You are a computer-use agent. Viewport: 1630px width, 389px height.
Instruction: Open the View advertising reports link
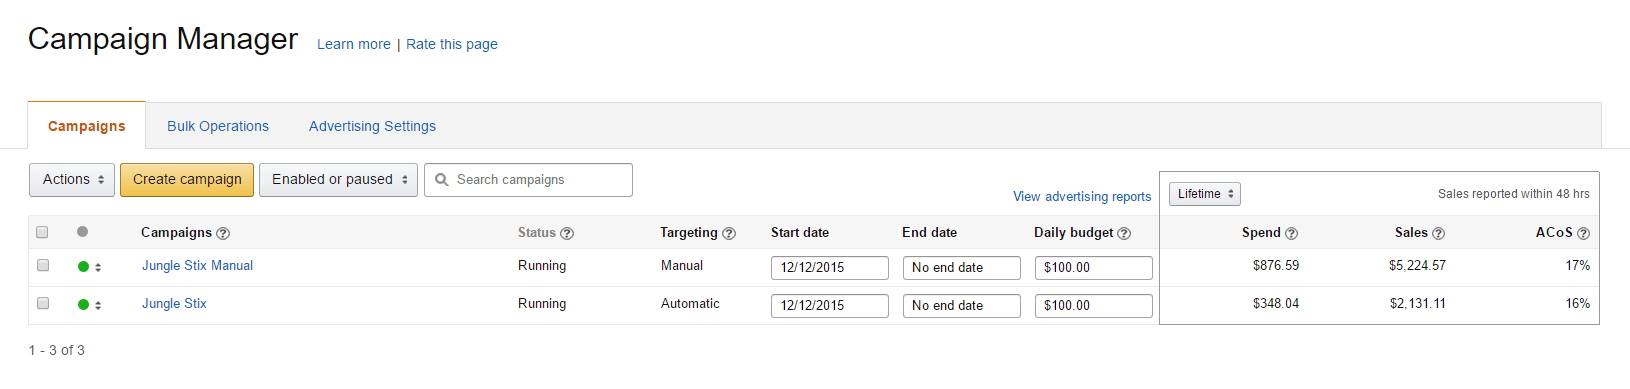[1082, 197]
